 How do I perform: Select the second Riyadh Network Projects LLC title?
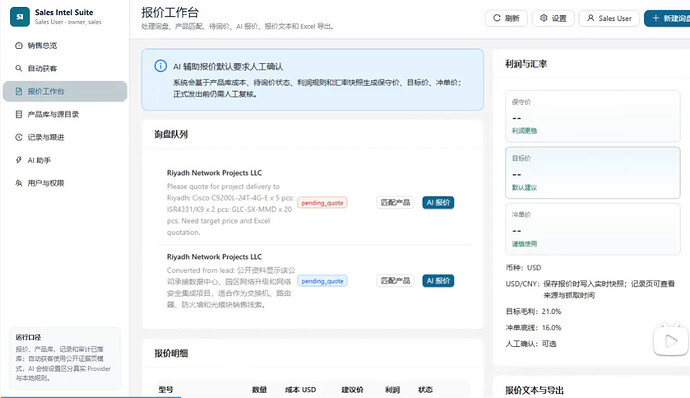tap(214, 257)
